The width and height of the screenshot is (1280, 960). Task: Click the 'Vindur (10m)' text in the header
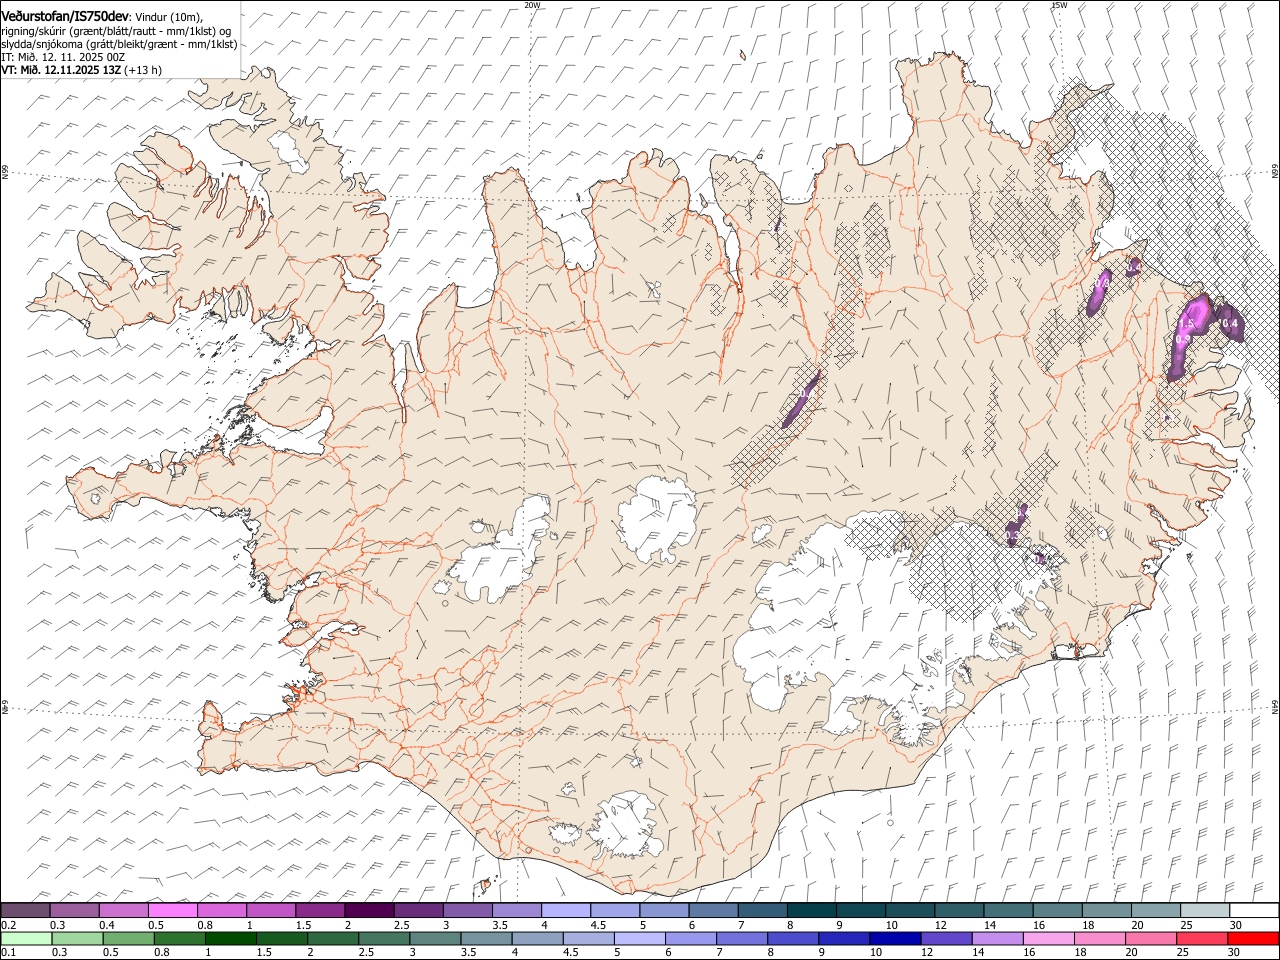coord(169,17)
